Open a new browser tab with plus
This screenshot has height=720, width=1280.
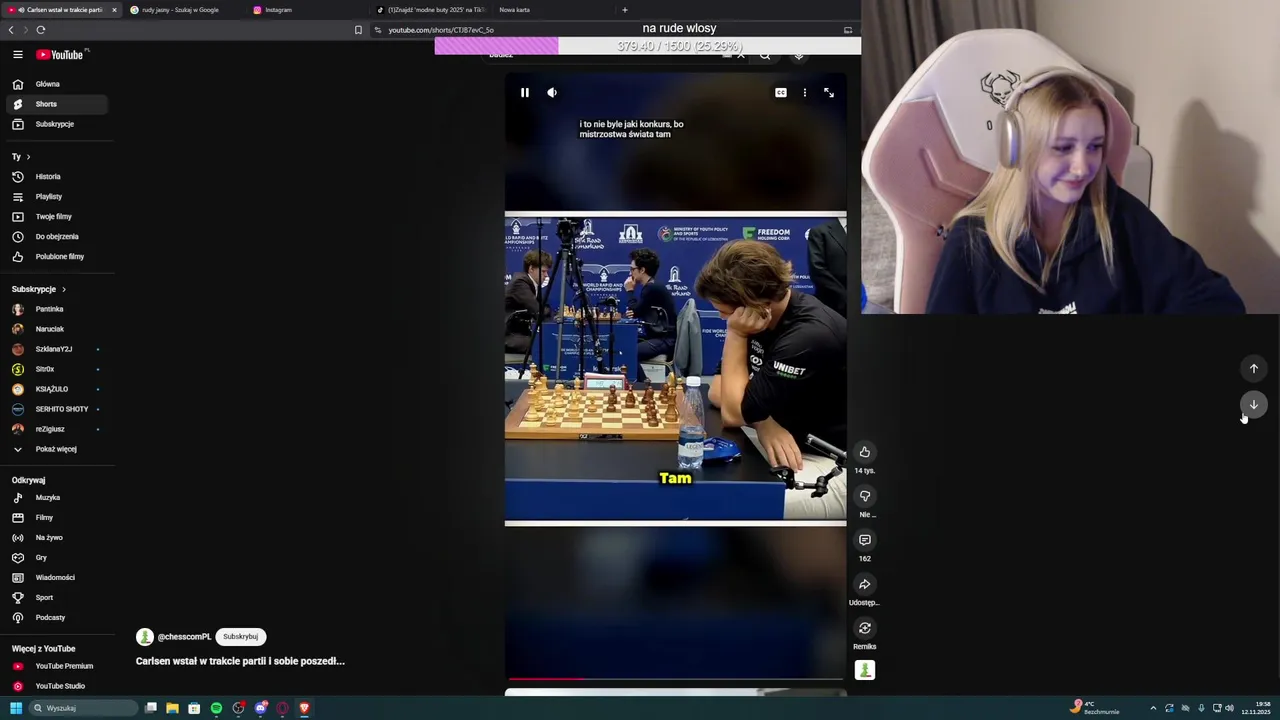pos(625,10)
